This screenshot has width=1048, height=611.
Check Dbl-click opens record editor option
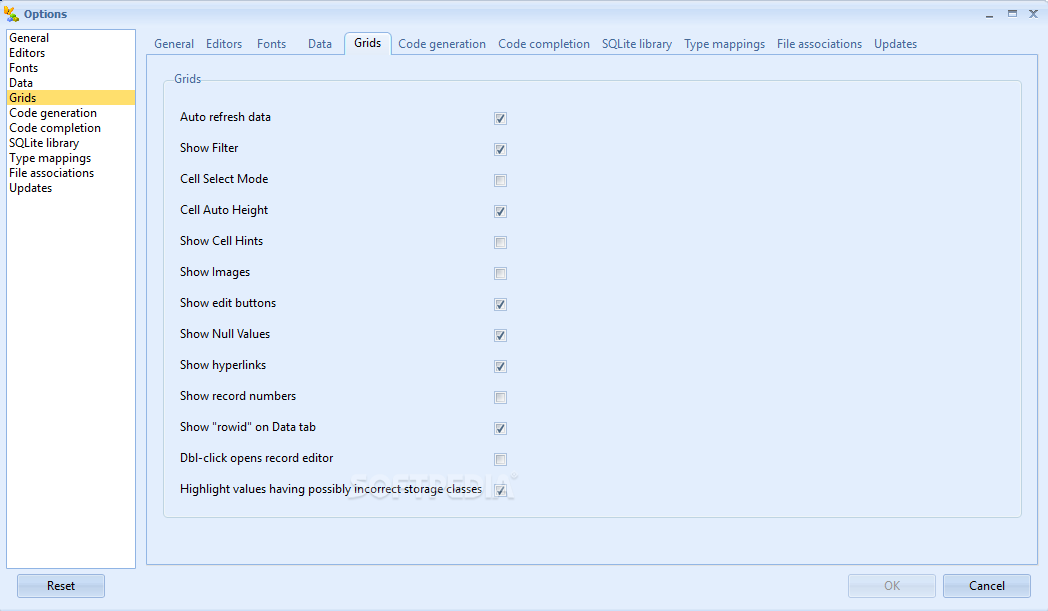pyautogui.click(x=501, y=459)
